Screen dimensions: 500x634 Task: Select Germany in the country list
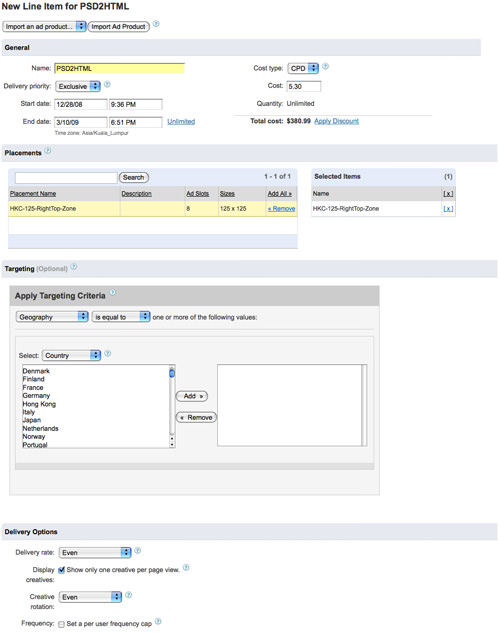pyautogui.click(x=36, y=395)
